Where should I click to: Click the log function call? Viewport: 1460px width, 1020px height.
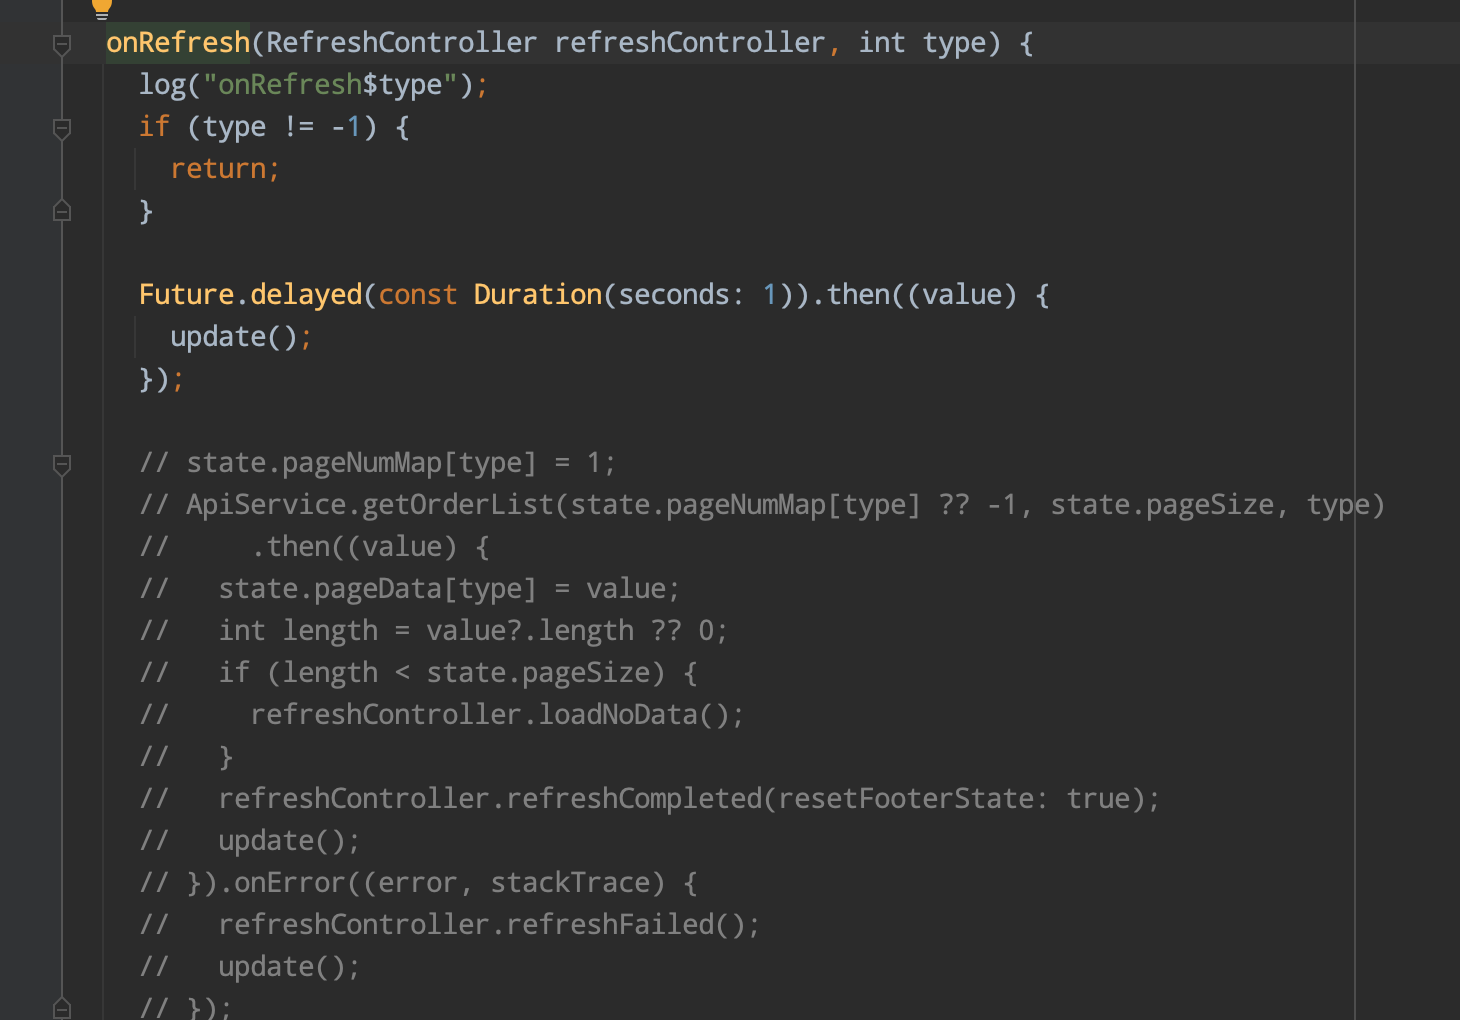pos(162,84)
